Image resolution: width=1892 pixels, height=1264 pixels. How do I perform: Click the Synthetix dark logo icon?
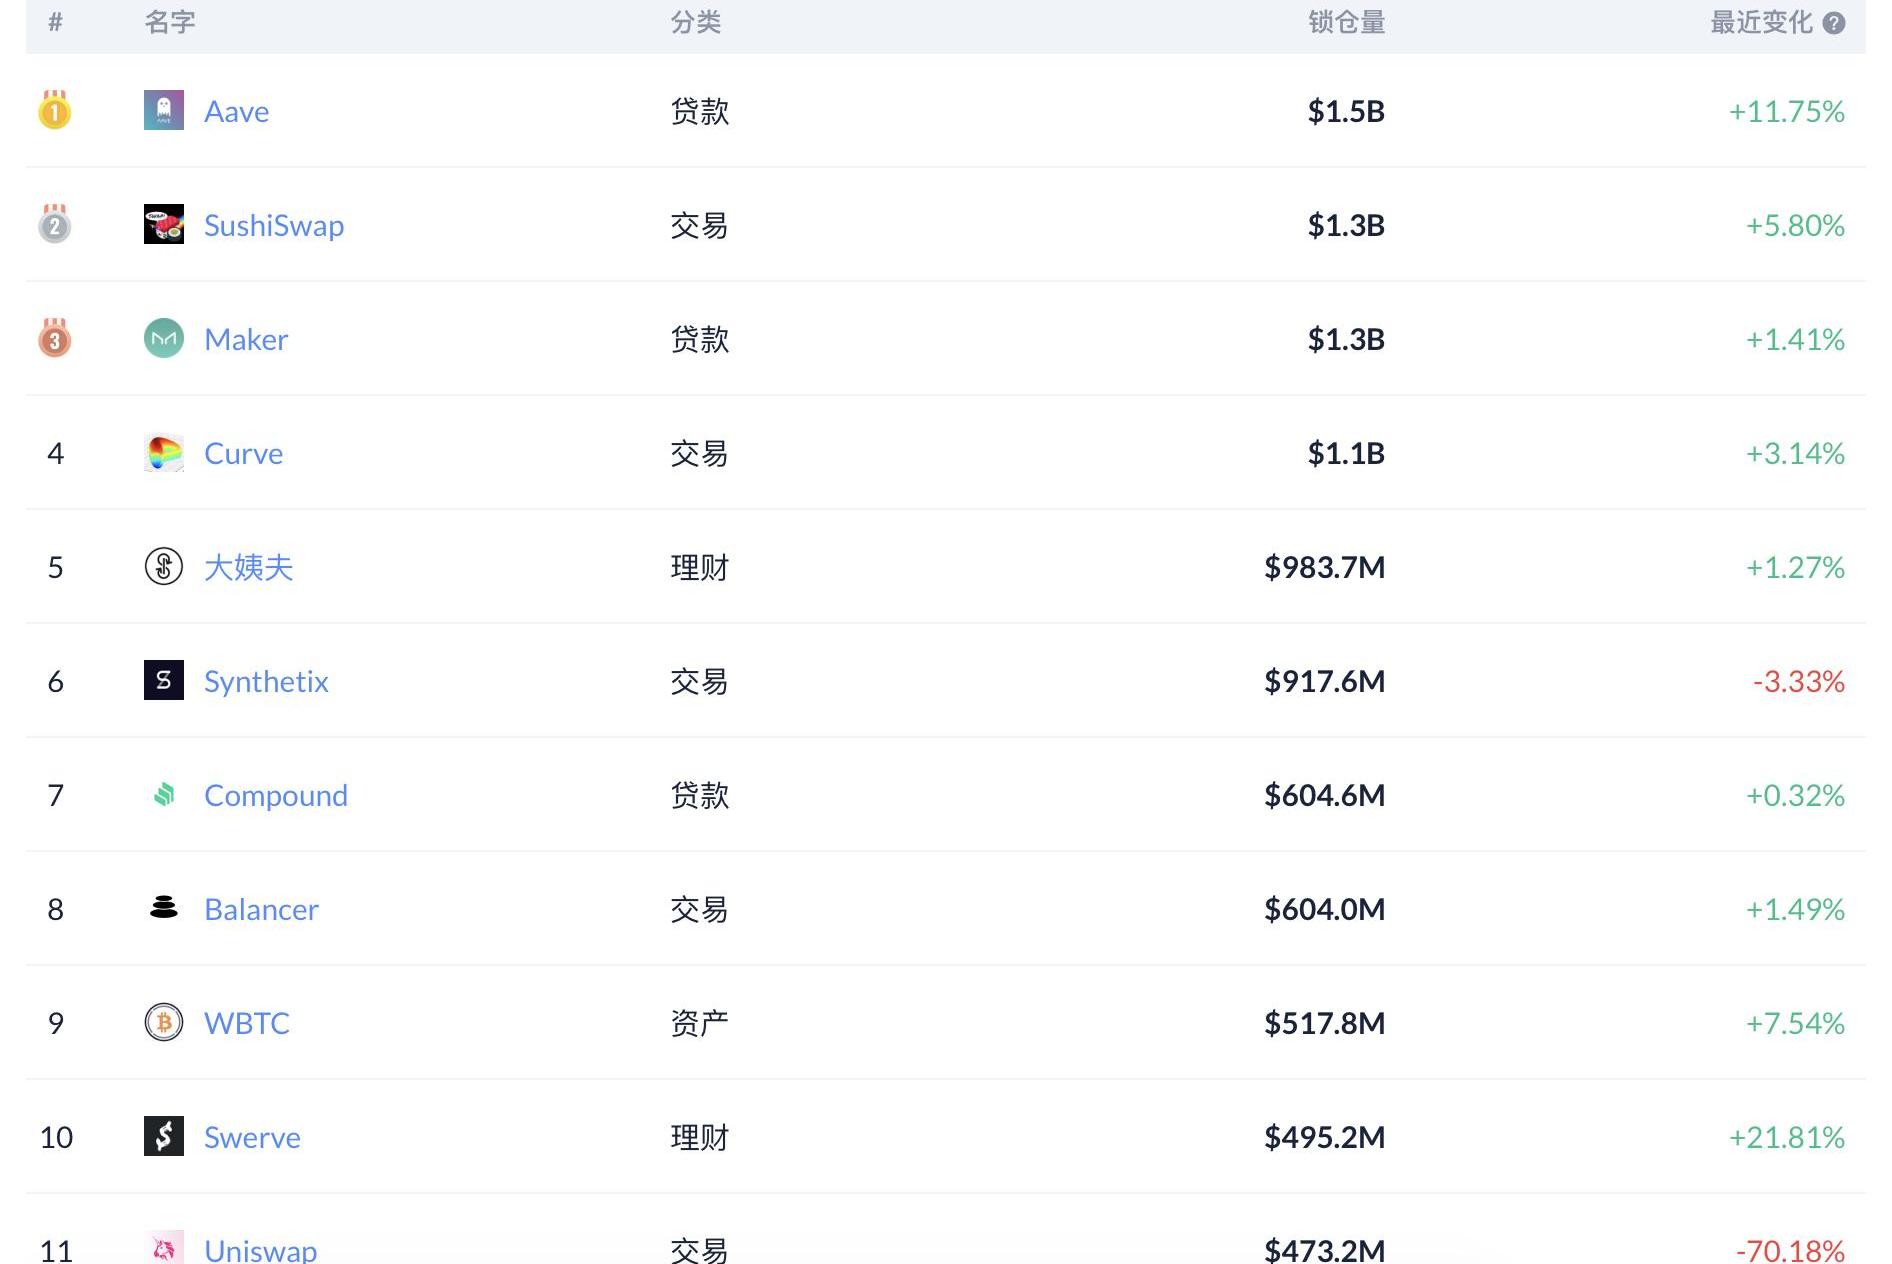click(164, 681)
